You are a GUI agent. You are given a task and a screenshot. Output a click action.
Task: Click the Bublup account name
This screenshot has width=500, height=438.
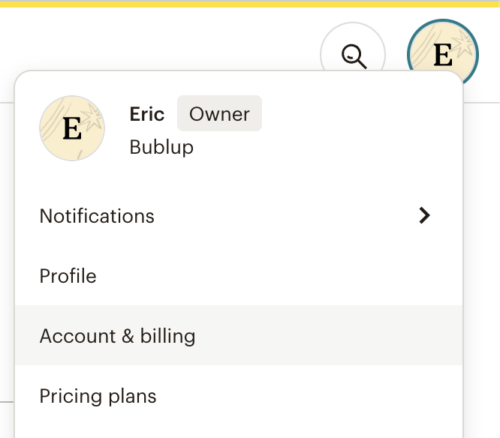tap(161, 147)
